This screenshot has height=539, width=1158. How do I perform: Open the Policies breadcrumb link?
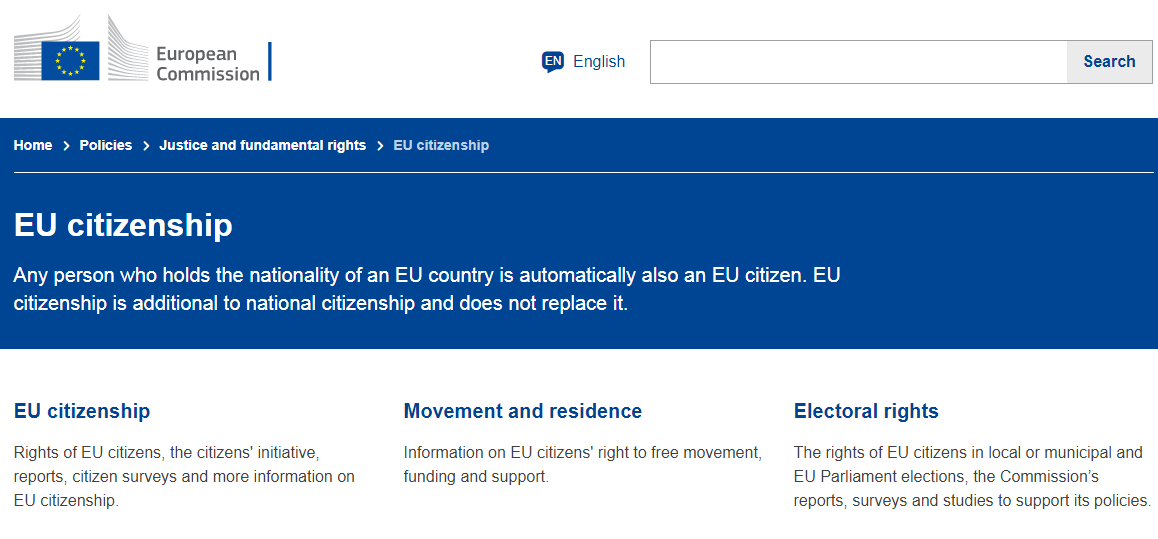click(x=106, y=145)
